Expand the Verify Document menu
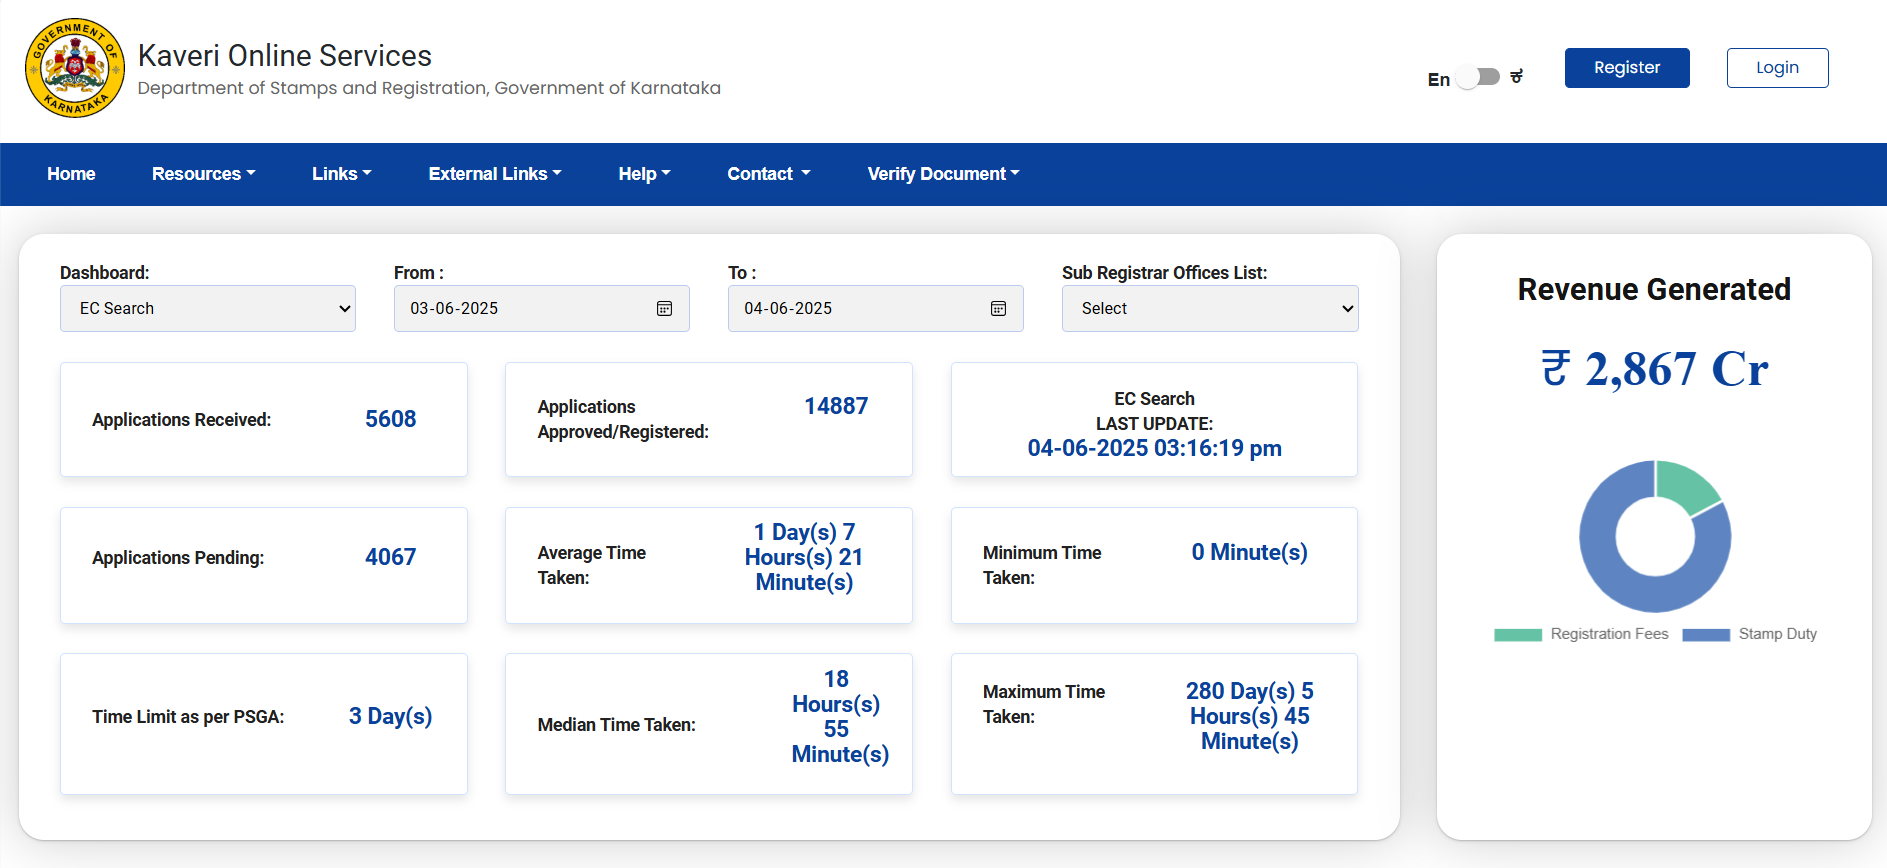Image resolution: width=1887 pixels, height=868 pixels. pos(944,174)
